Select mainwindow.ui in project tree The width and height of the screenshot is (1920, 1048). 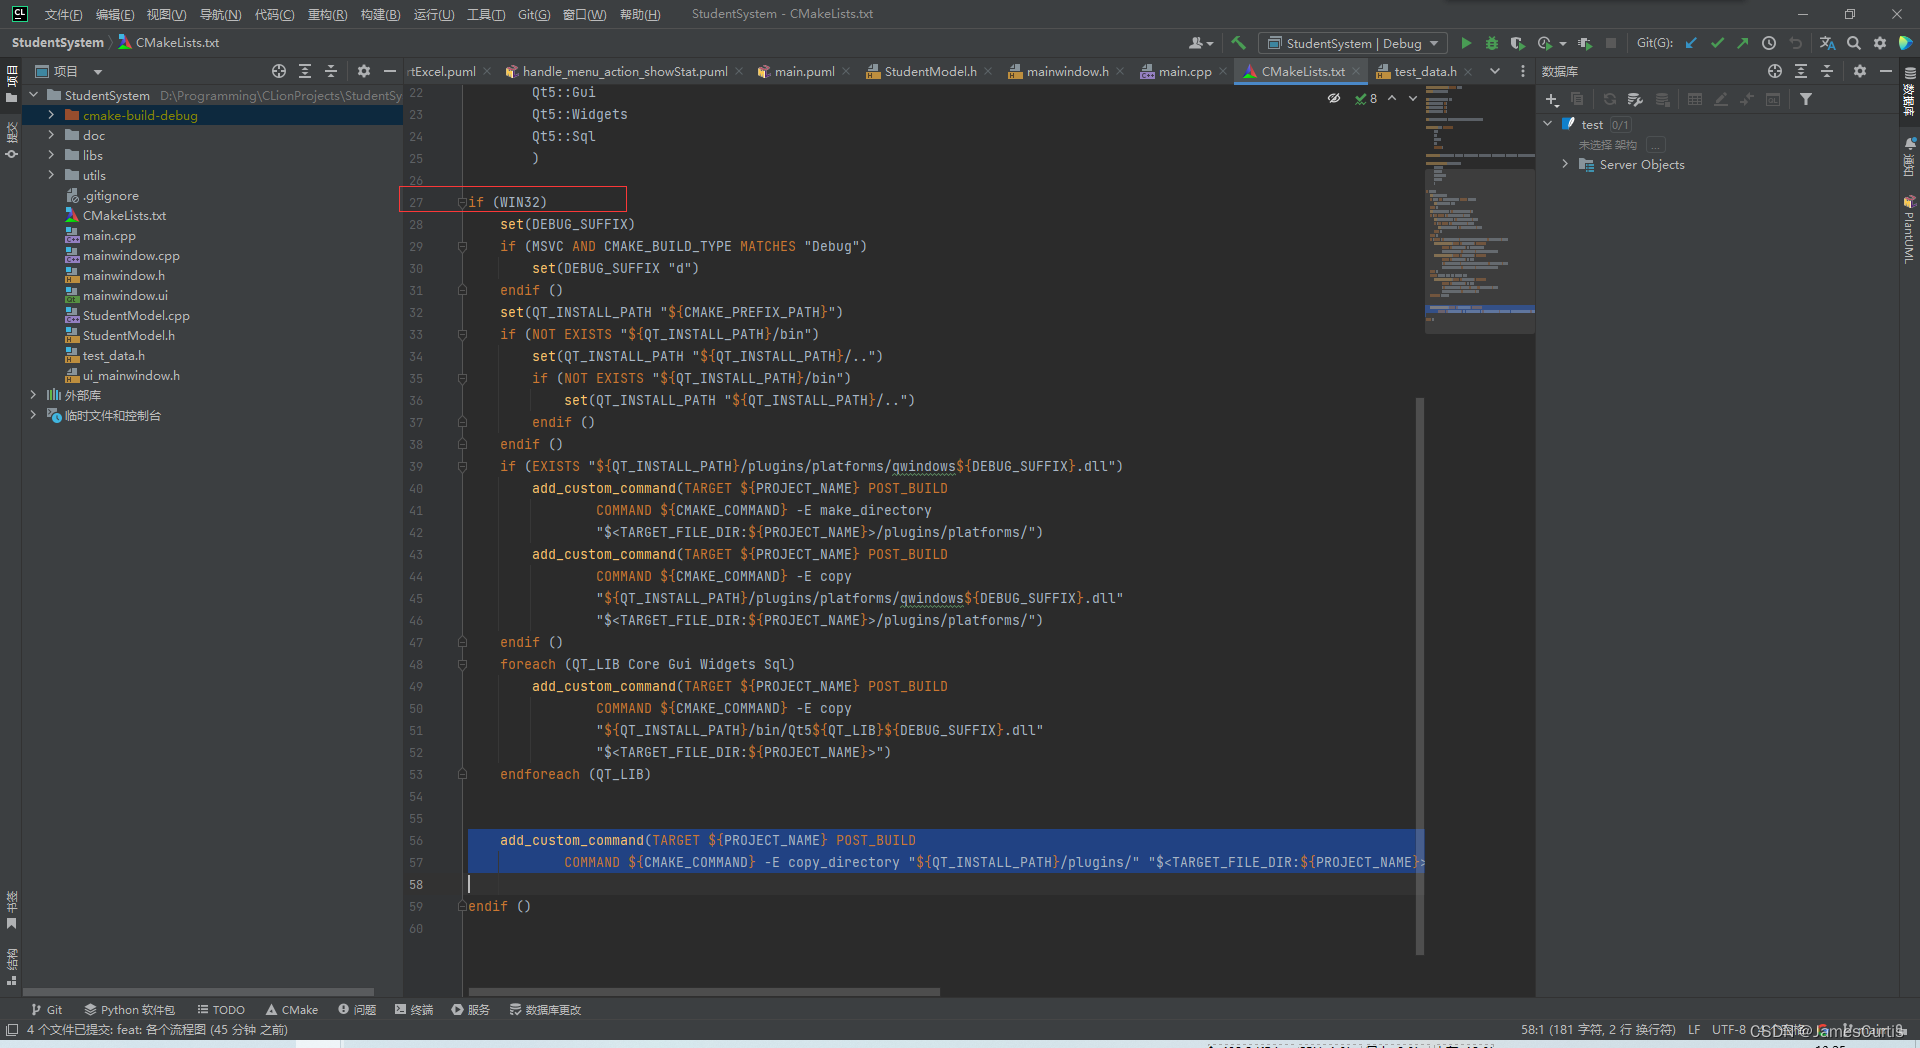tap(125, 295)
